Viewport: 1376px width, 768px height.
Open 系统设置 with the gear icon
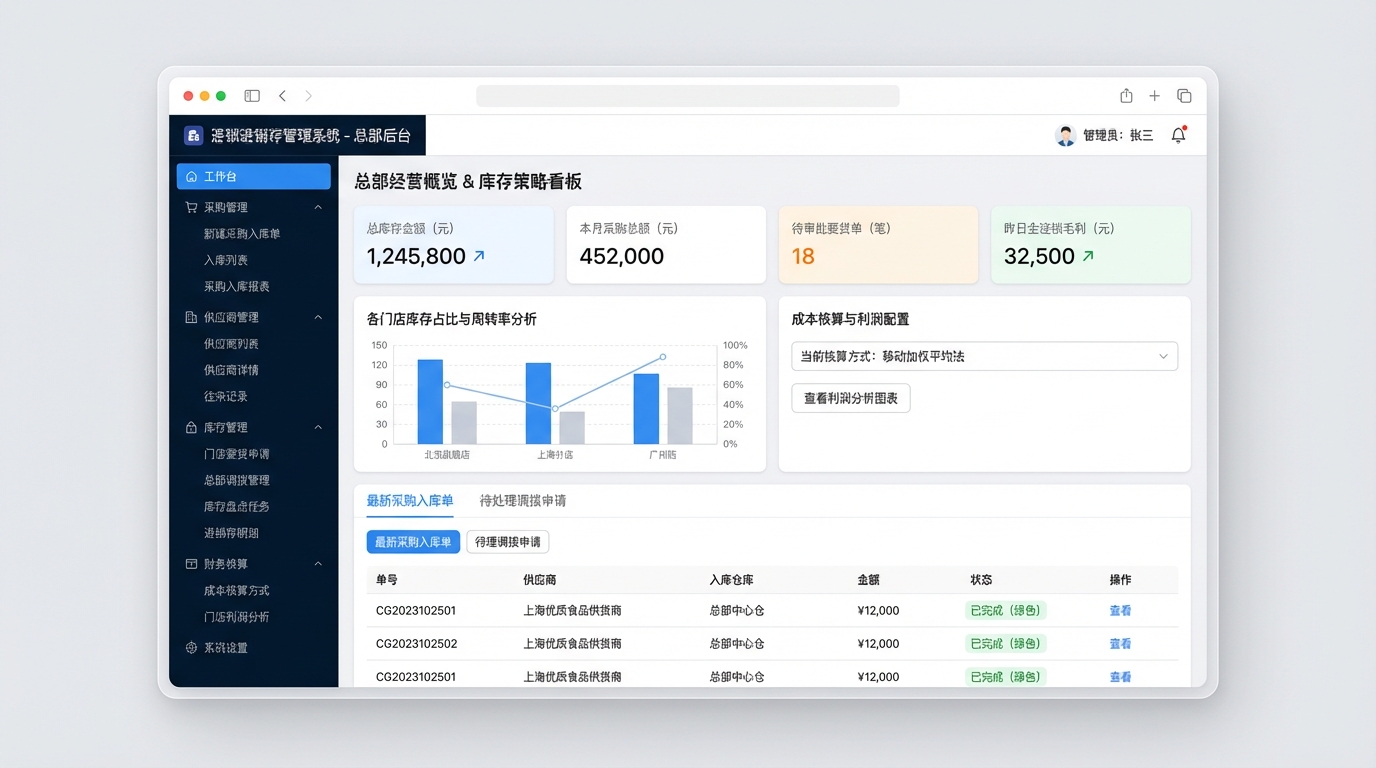(x=192, y=648)
